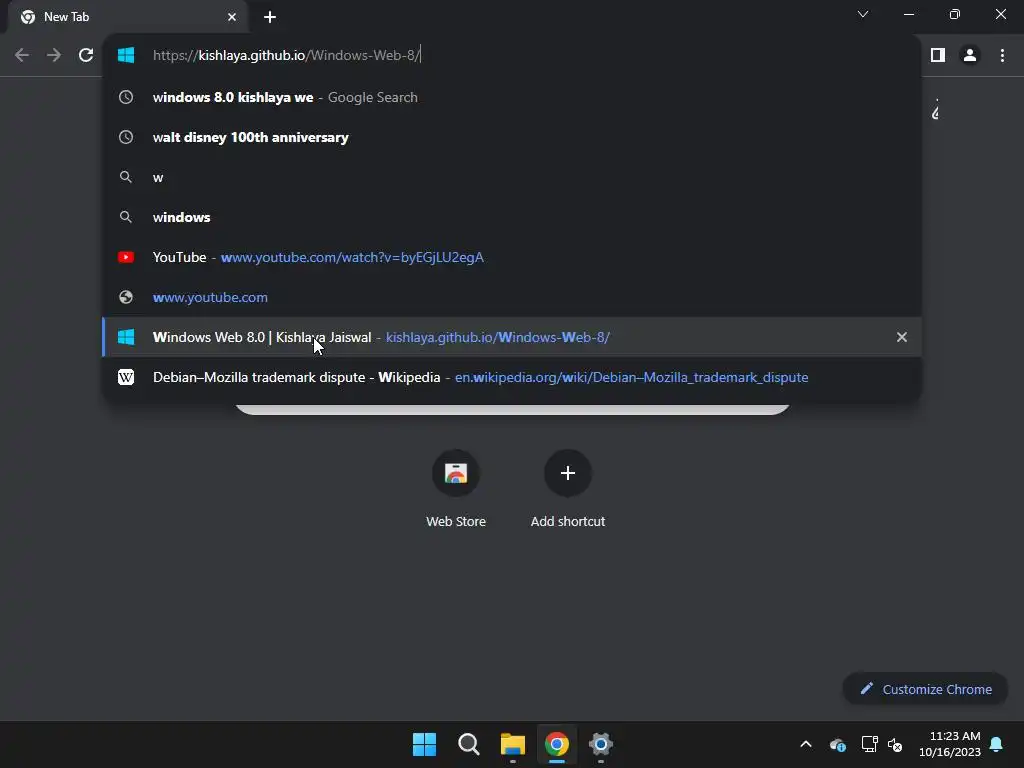
Task: Open a new tab with the plus button
Action: point(270,17)
